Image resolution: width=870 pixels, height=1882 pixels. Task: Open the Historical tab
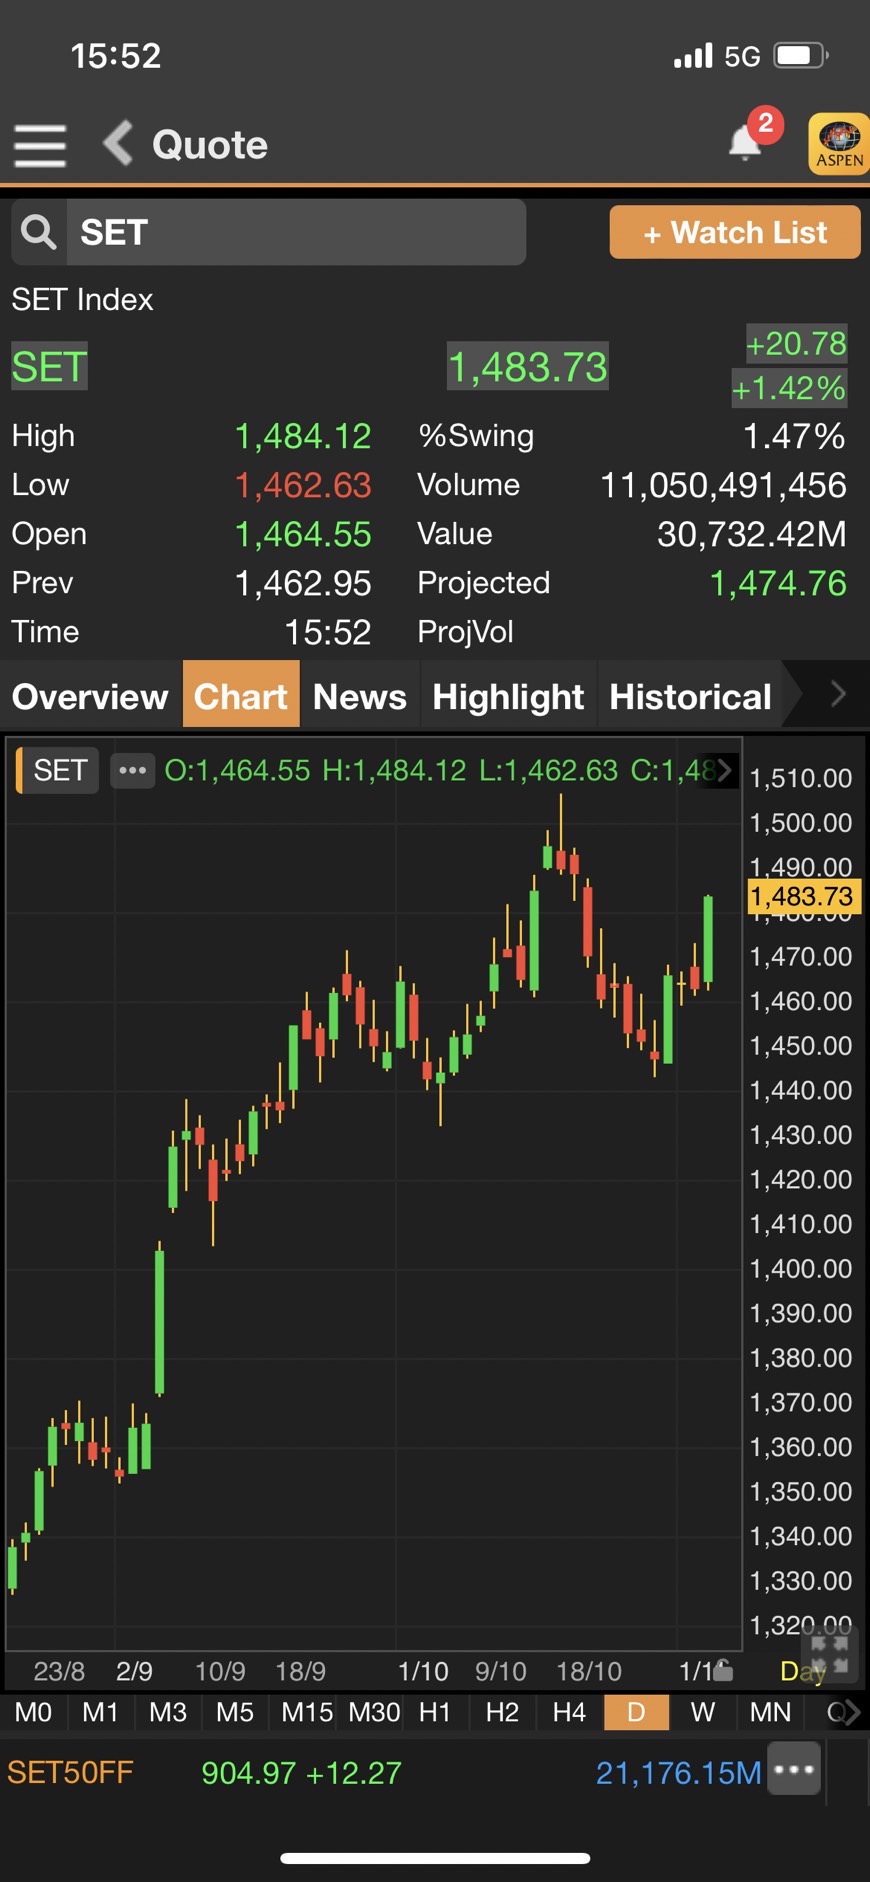tap(691, 696)
